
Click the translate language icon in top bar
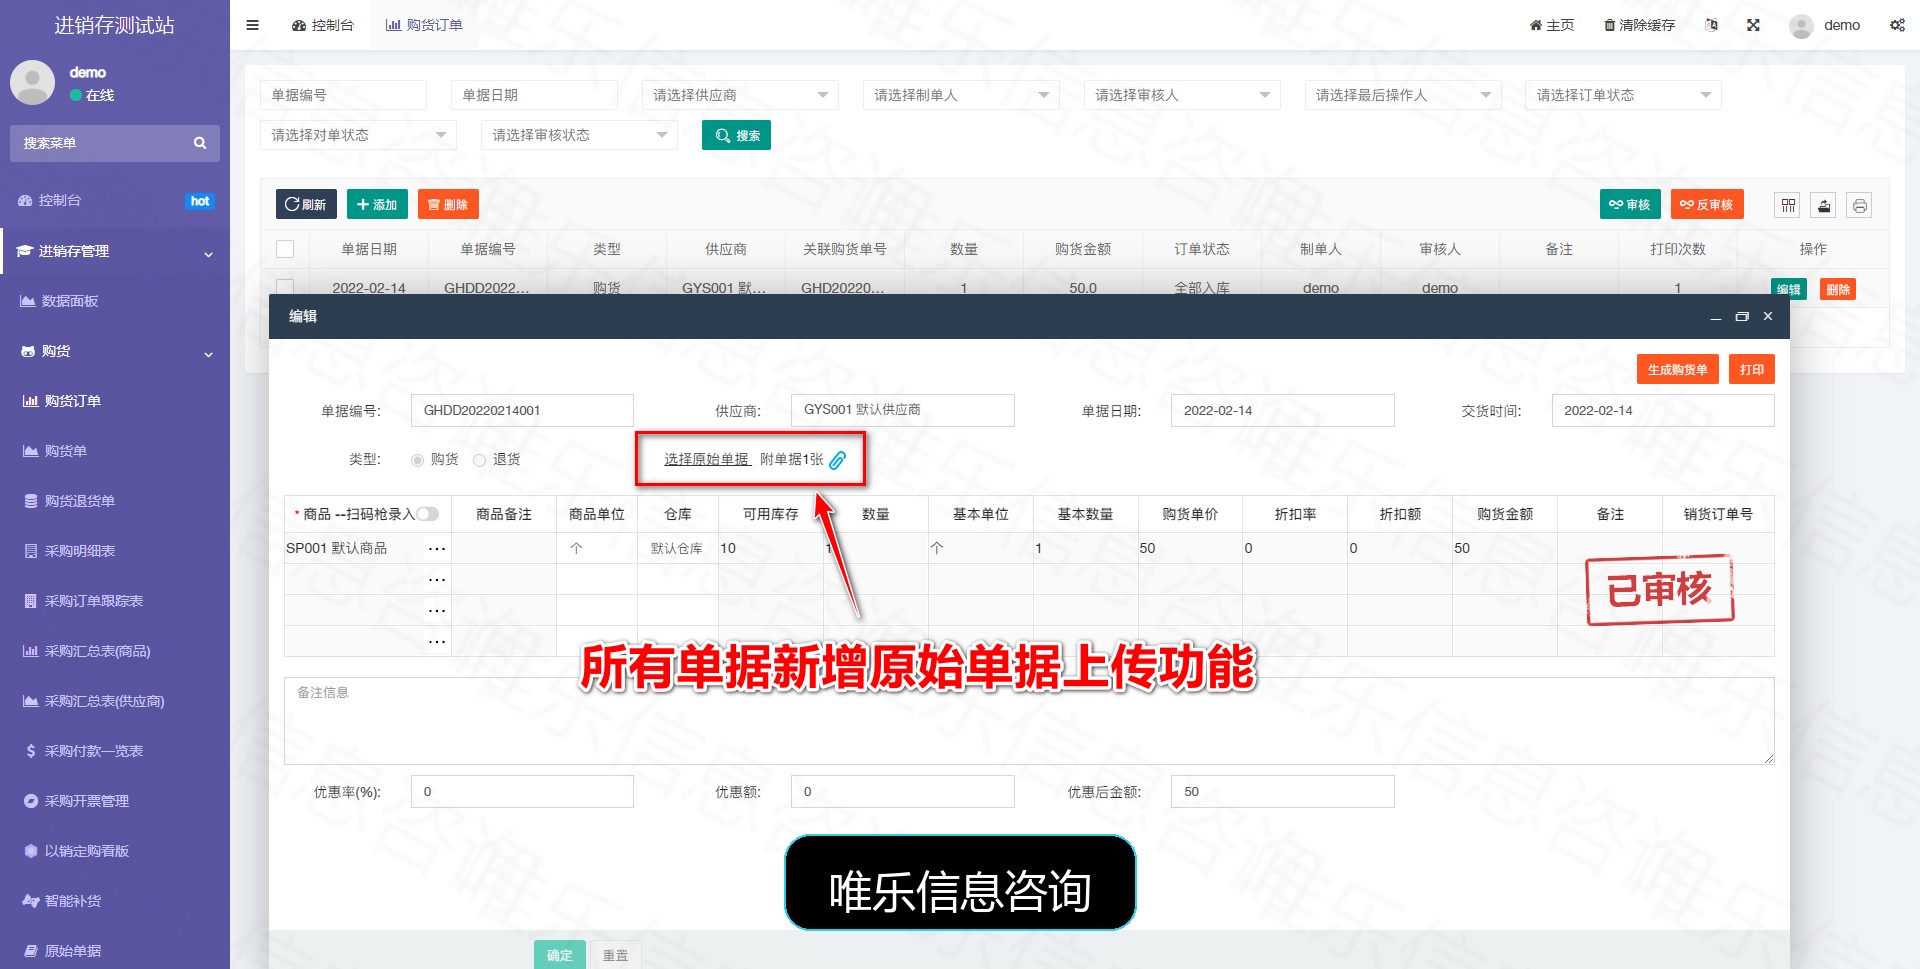[x=1711, y=25]
